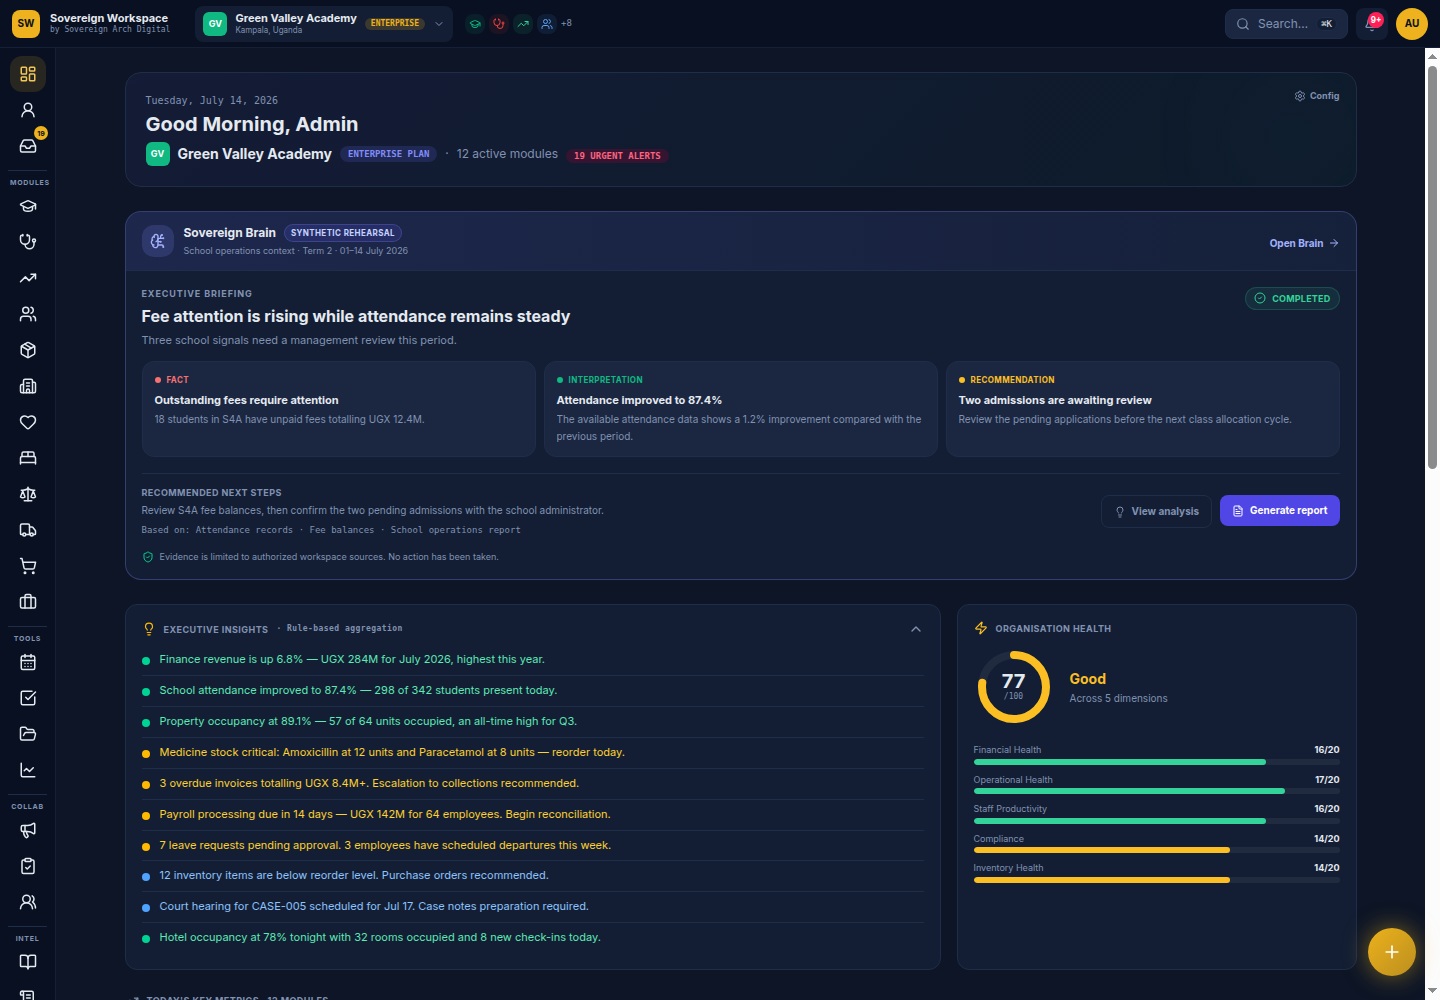This screenshot has height=1000, width=1440.
Task: Click the green graduation cap shortcut in top bar
Action: pyautogui.click(x=475, y=24)
